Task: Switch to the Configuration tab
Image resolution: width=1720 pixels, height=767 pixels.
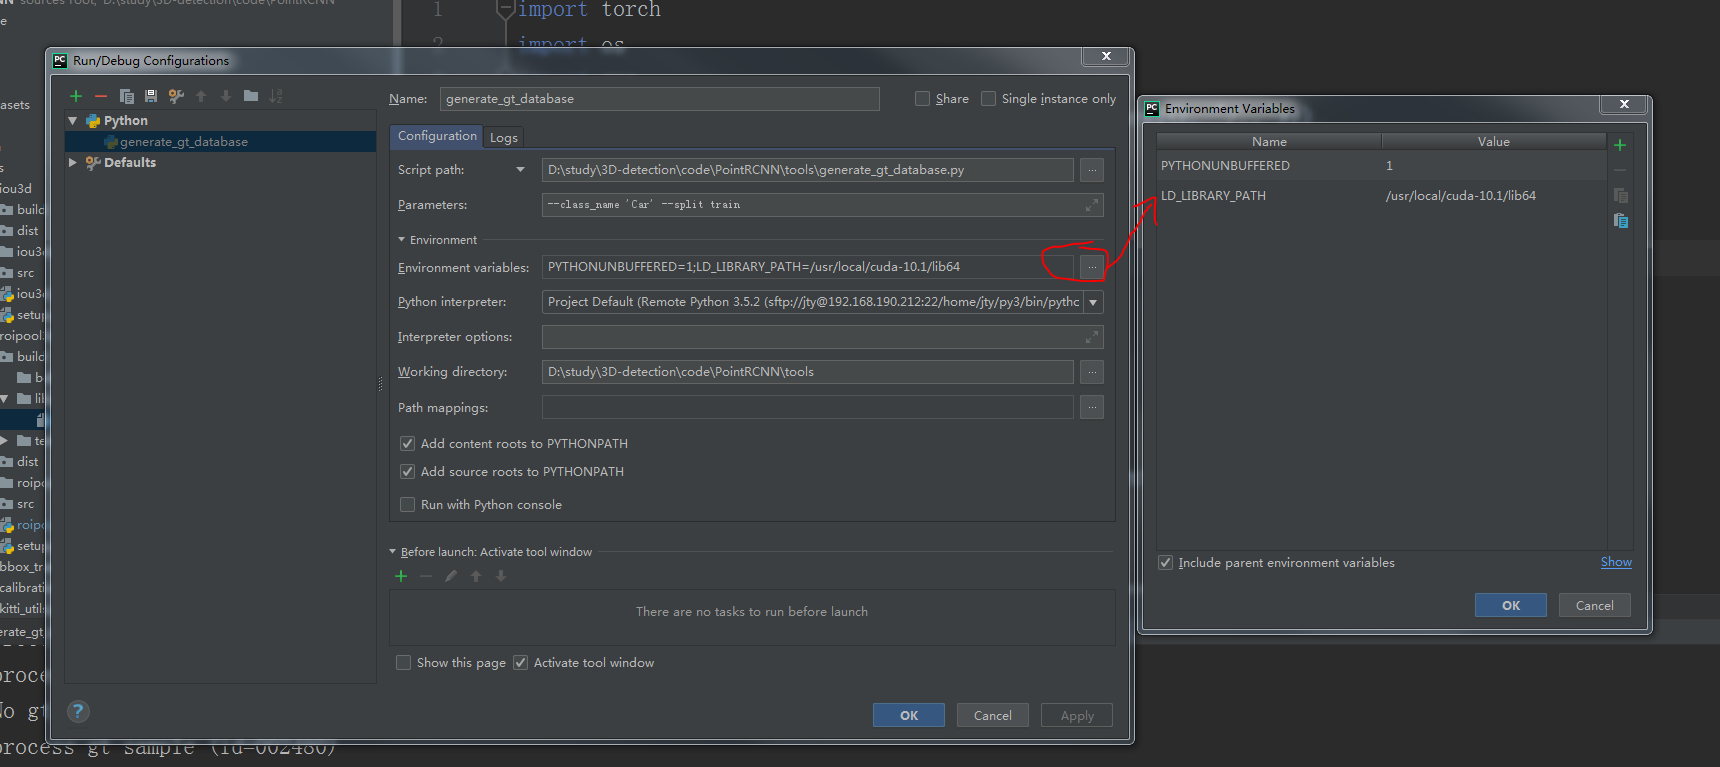Action: (x=437, y=136)
